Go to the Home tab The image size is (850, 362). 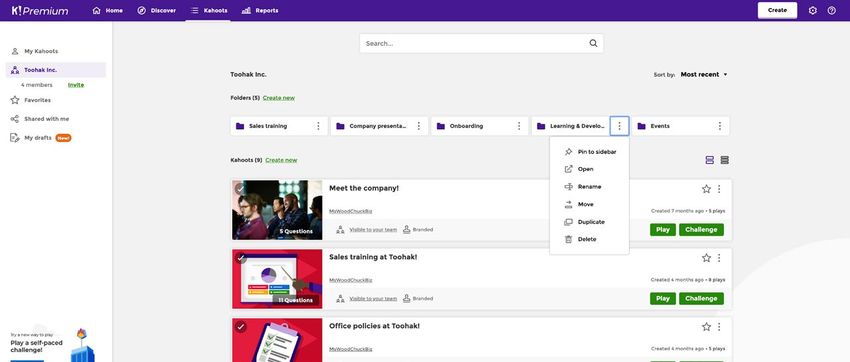(107, 10)
